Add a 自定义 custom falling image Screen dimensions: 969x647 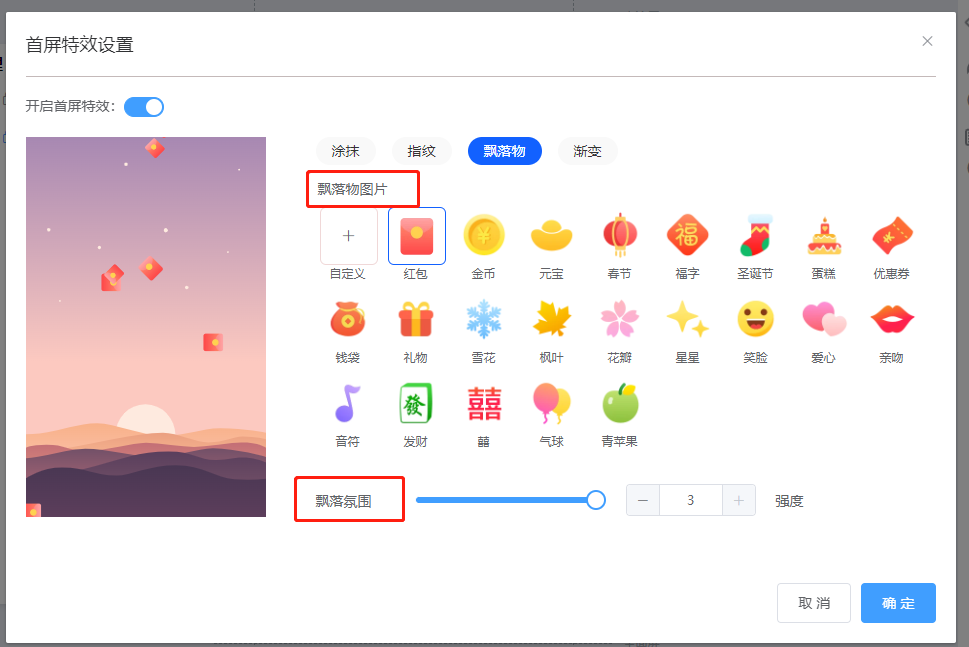(349, 235)
